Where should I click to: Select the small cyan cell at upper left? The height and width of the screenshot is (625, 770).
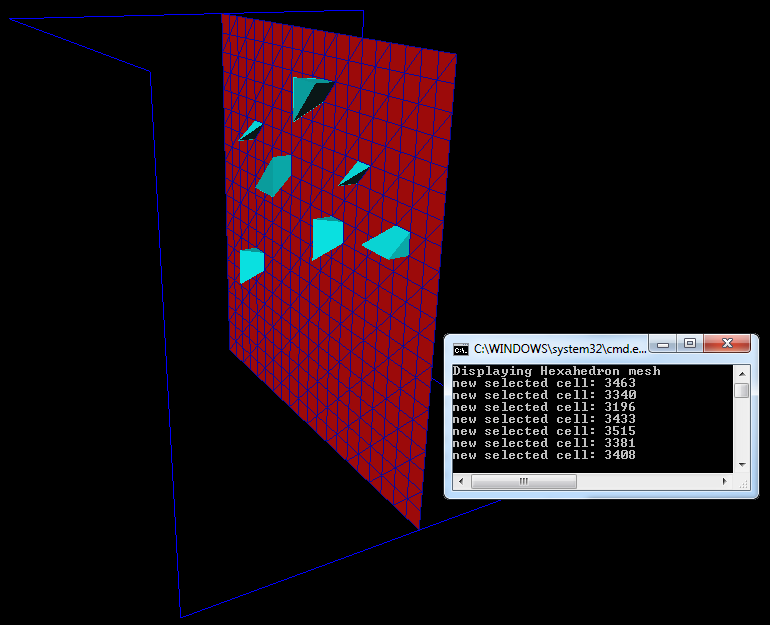click(x=250, y=131)
